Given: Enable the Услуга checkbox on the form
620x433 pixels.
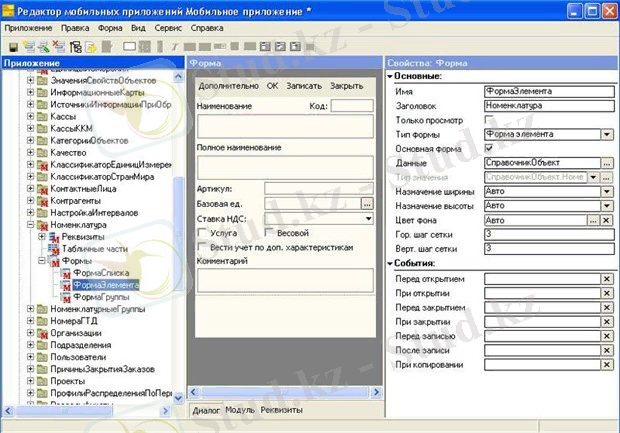Looking at the screenshot, I should click(204, 232).
